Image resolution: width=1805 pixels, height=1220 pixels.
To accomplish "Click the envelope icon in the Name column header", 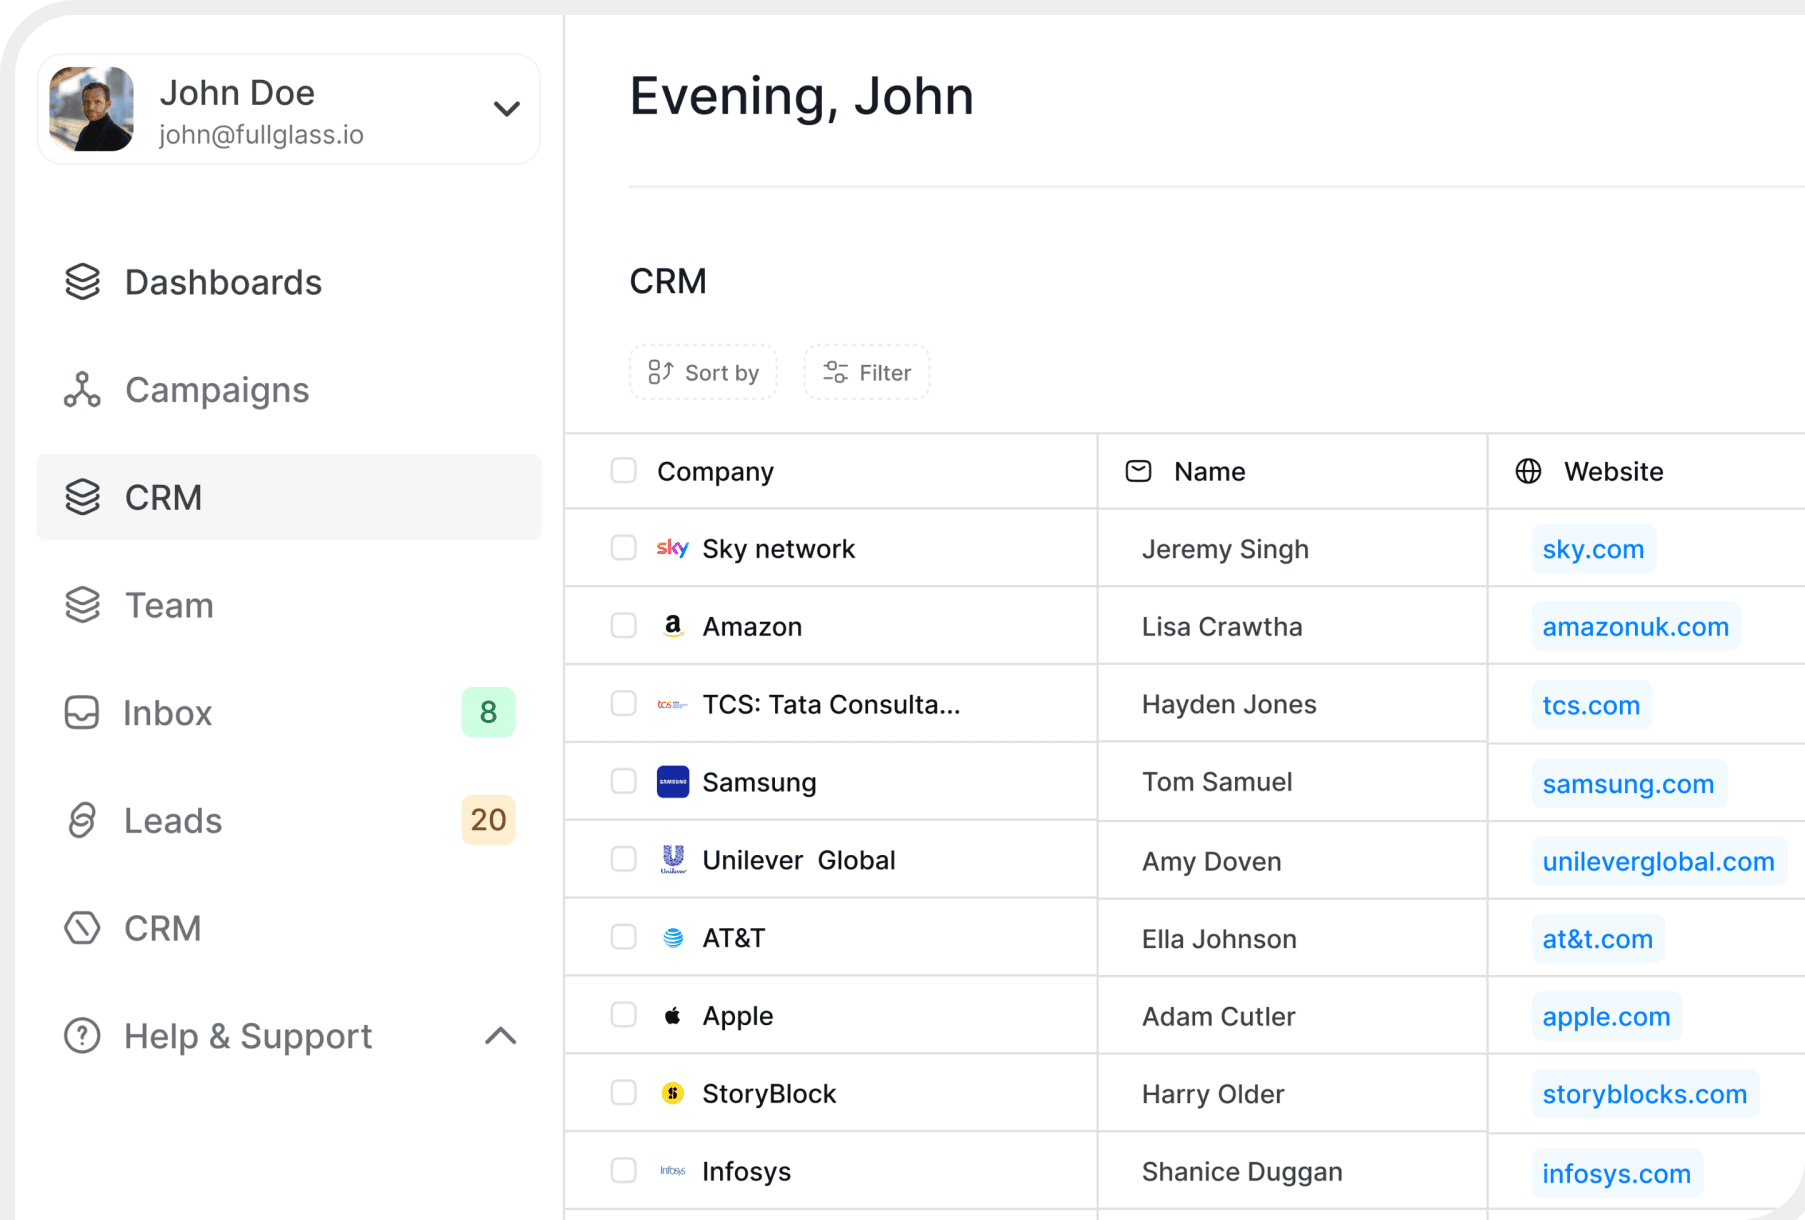I will pos(1137,471).
